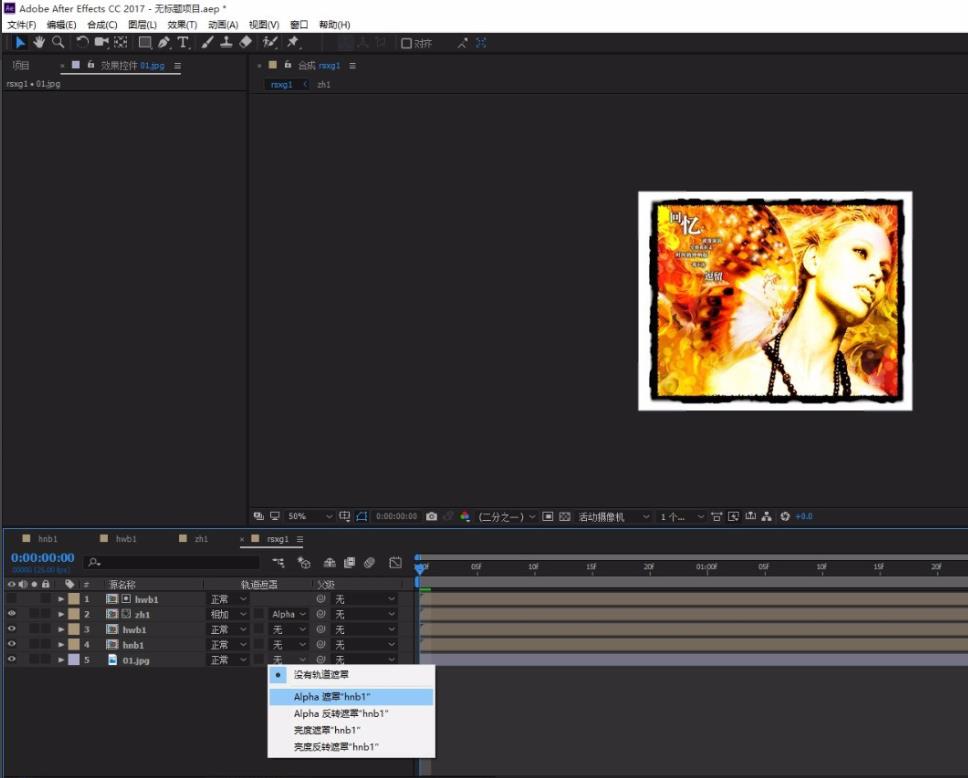968x778 pixels.
Task: Open the 50% magnification dropdown
Action: (x=310, y=516)
